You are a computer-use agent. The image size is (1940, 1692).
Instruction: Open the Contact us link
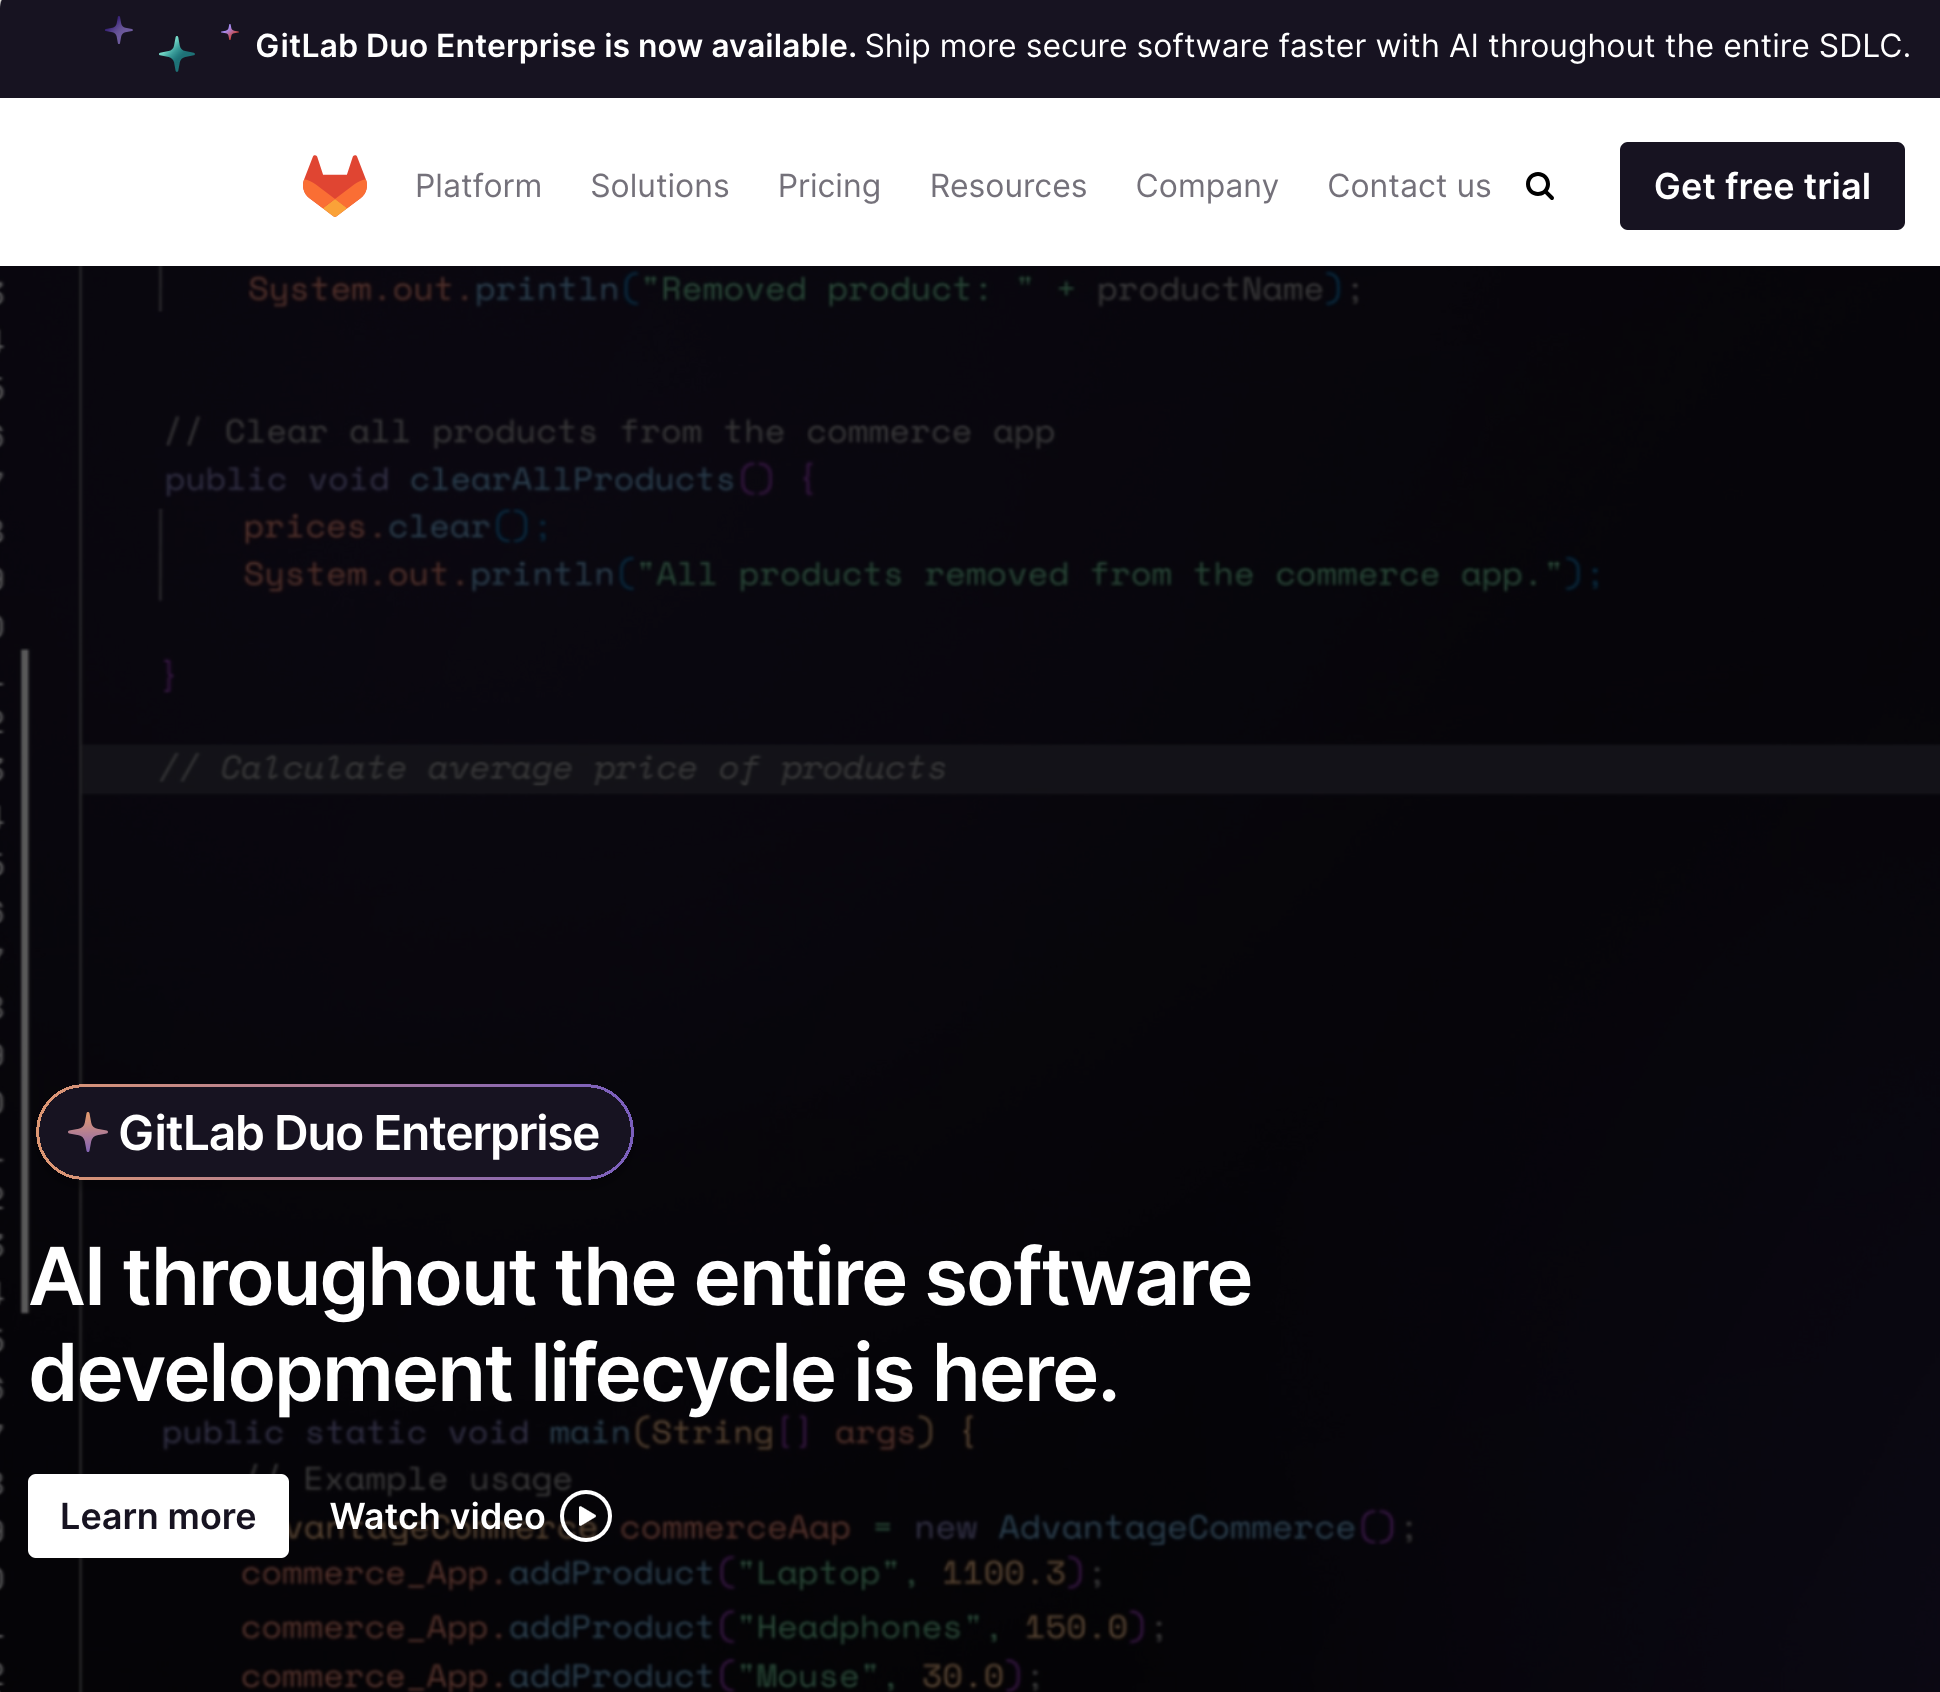tap(1409, 186)
